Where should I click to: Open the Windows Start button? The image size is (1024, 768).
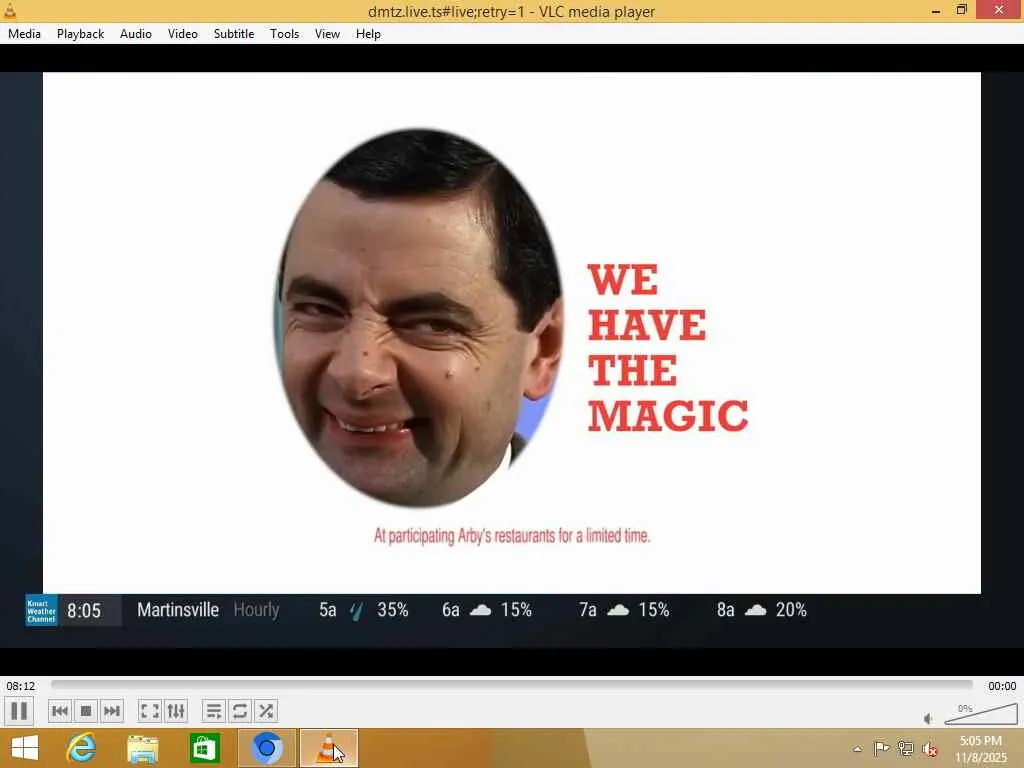25,748
